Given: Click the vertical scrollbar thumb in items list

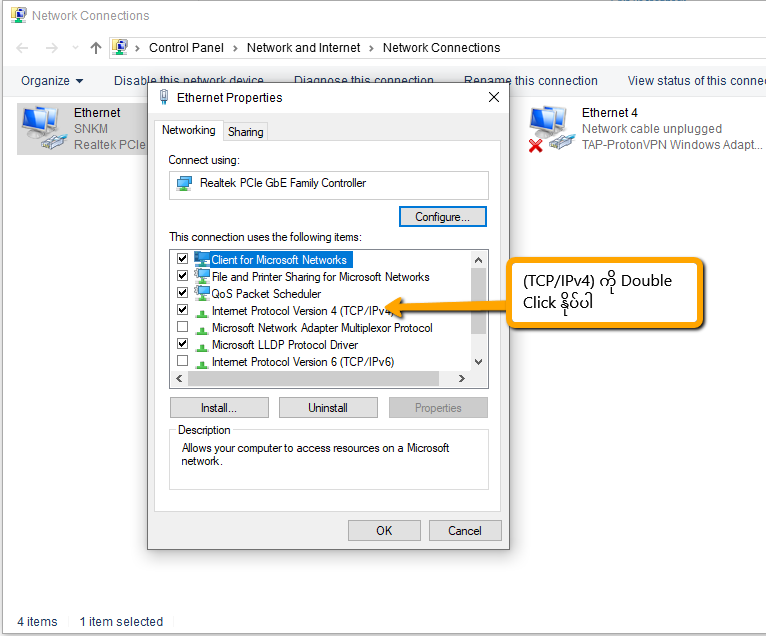Looking at the screenshot, I should pyautogui.click(x=478, y=301).
